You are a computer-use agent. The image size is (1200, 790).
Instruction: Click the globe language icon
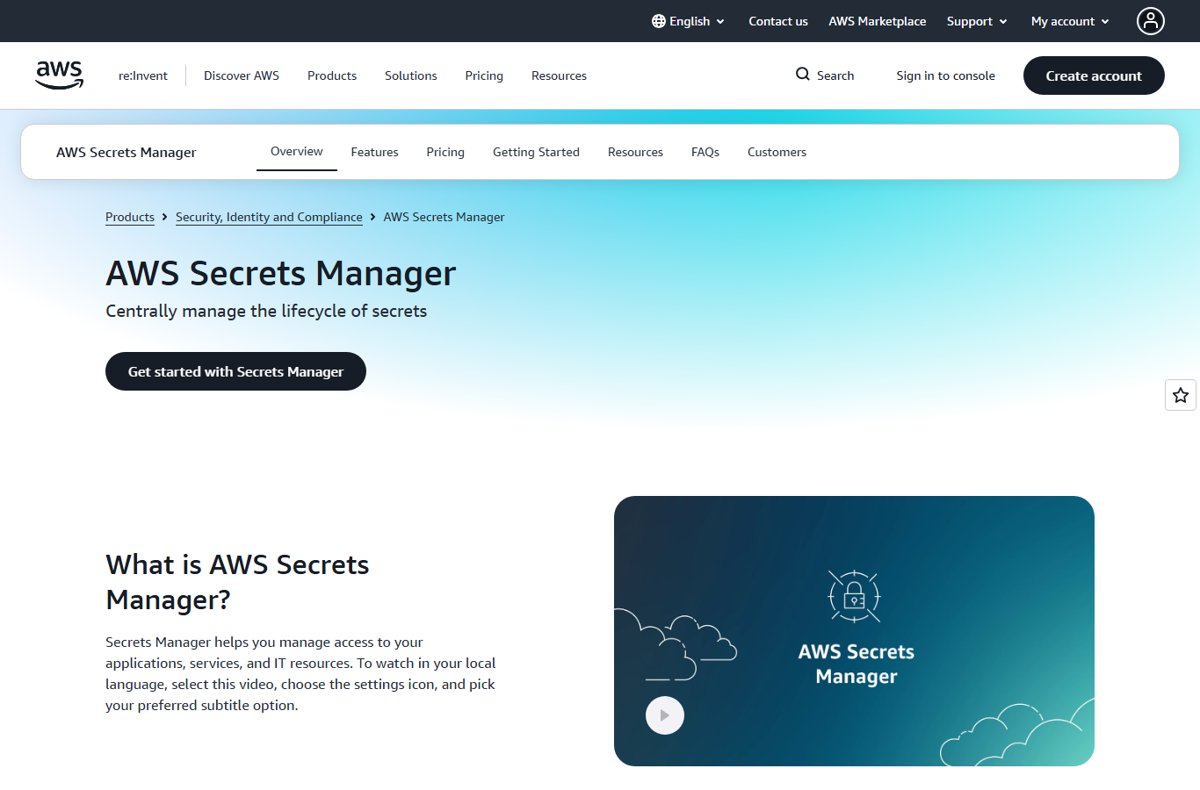click(658, 21)
